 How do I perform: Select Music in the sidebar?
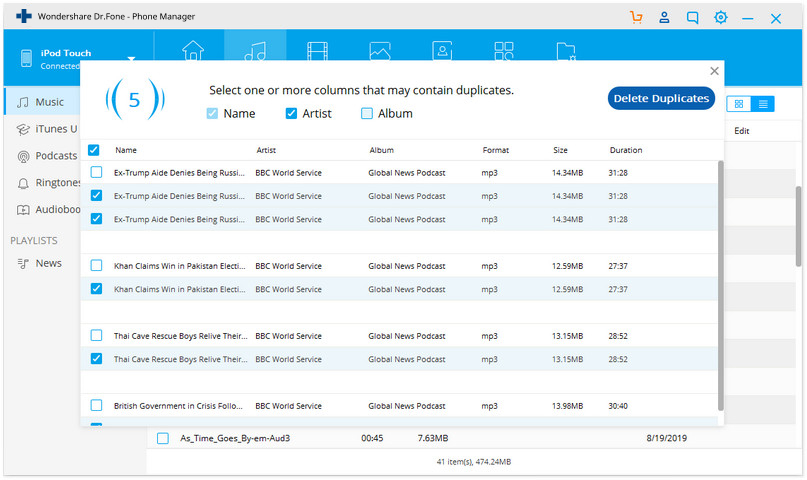(42, 102)
